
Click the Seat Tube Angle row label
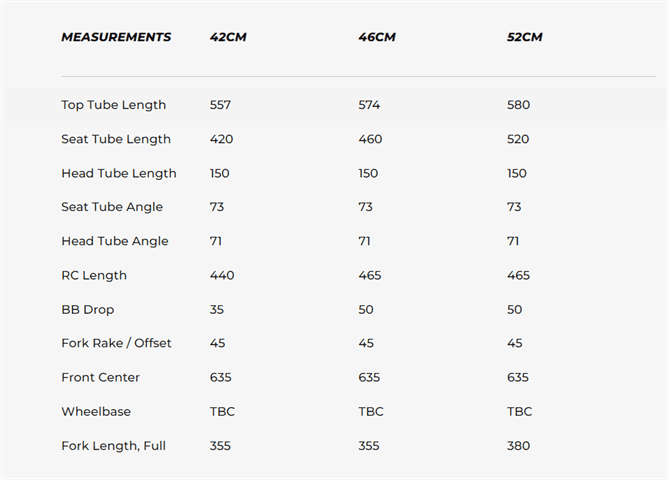coord(112,207)
